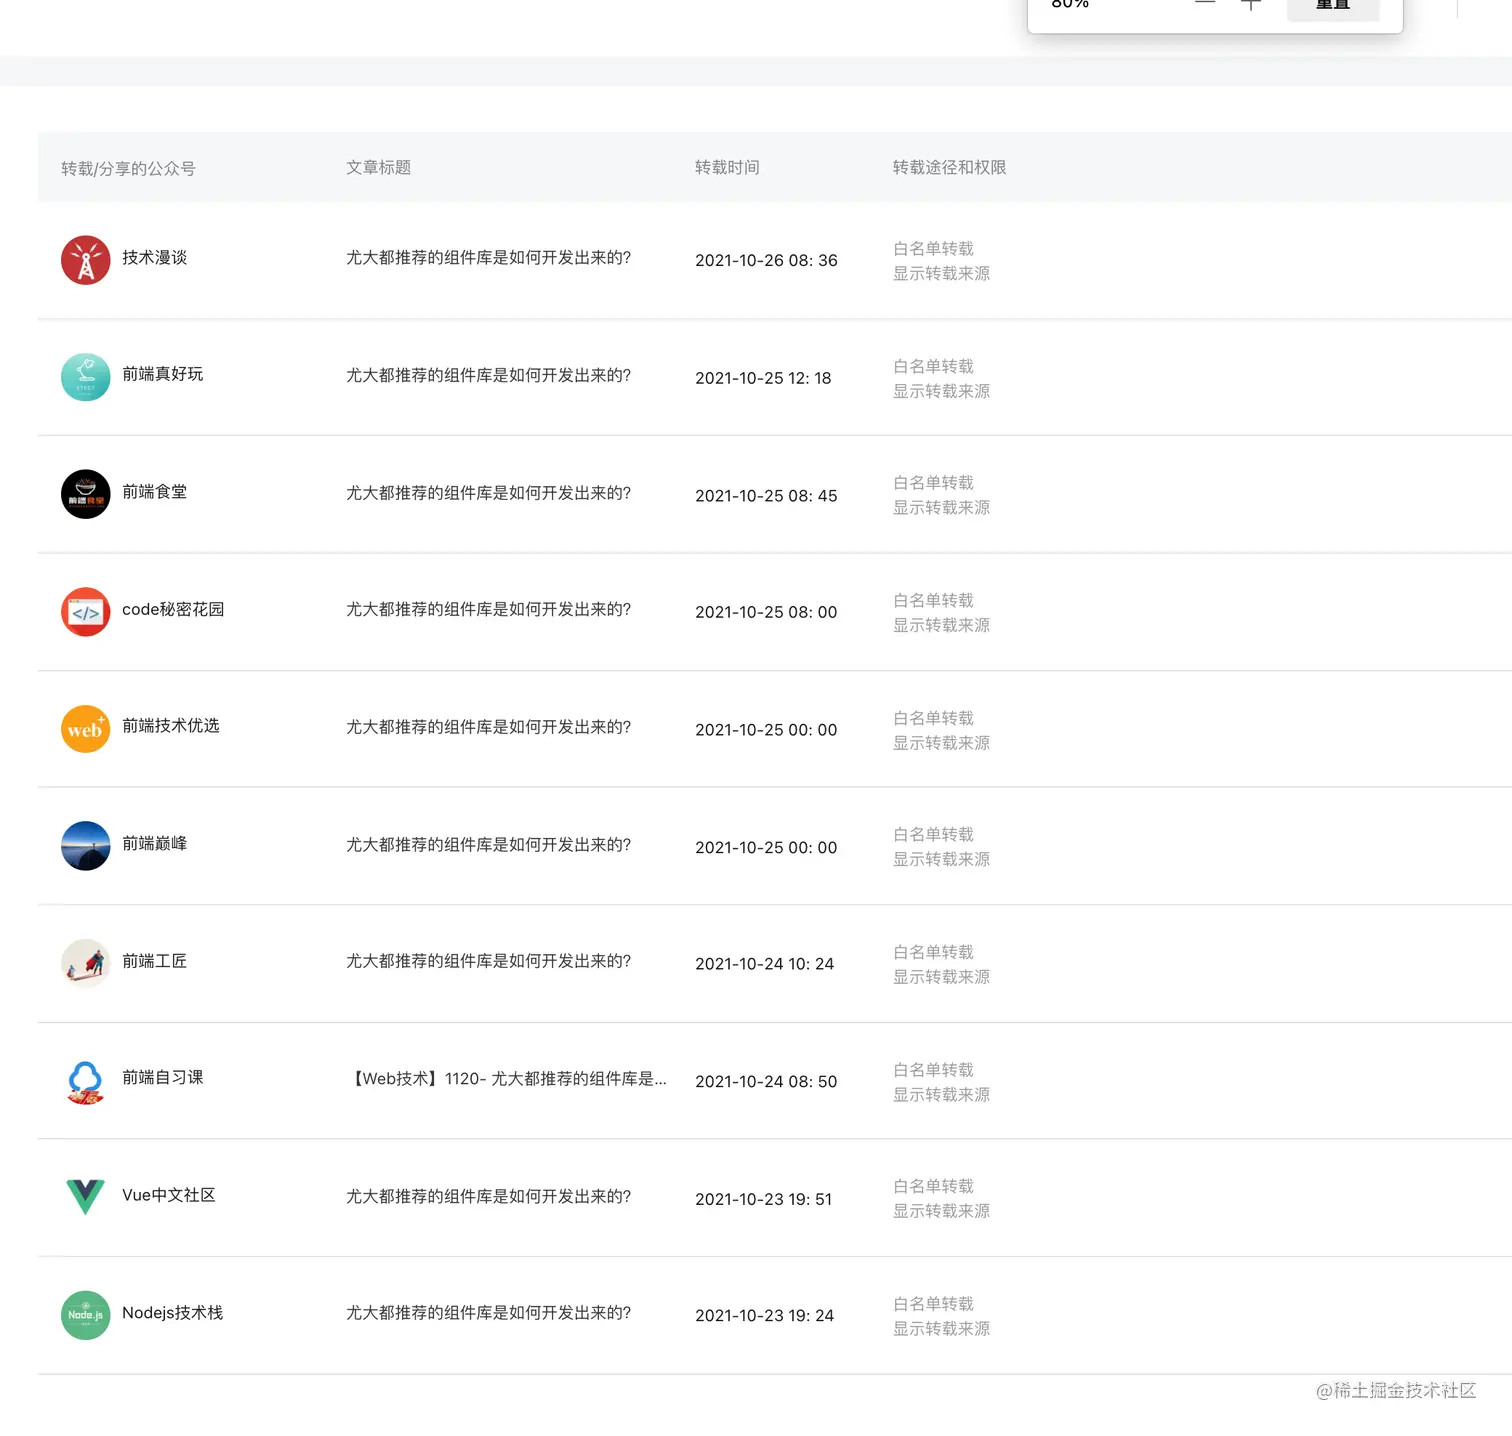Click the timestamp 2021-10-24 08:50
1512x1436 pixels.
(766, 1082)
